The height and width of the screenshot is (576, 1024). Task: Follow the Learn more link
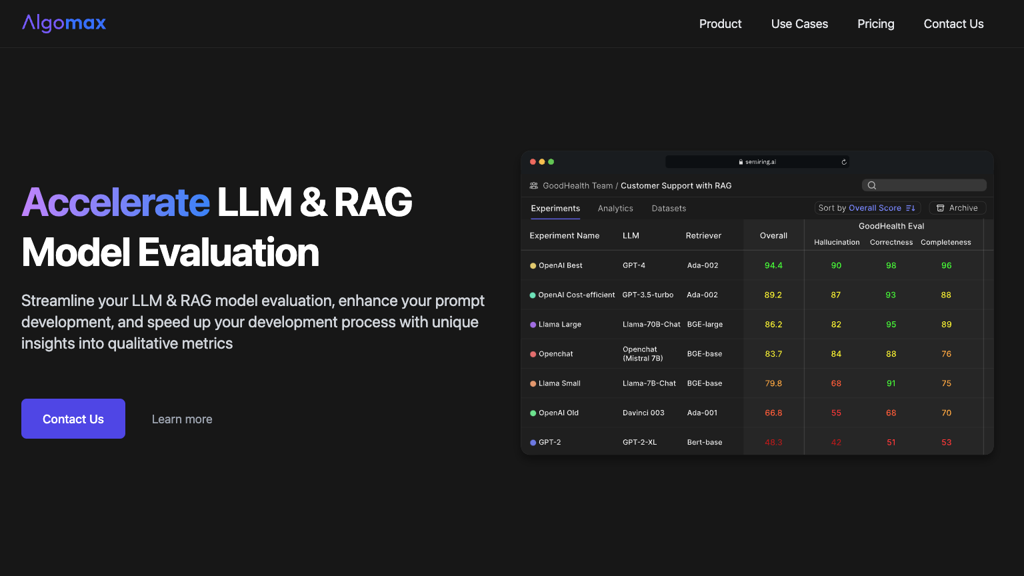point(182,419)
